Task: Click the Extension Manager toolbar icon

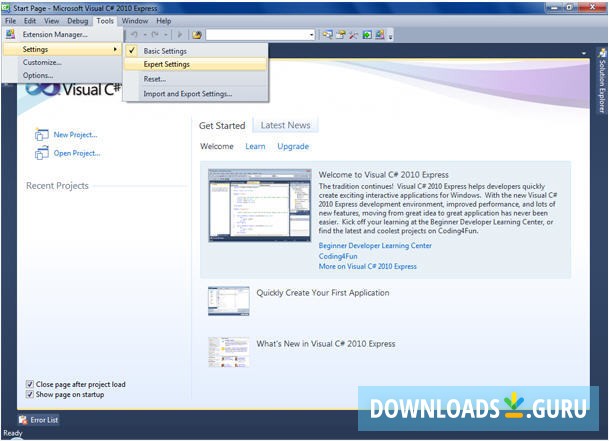Action: [380, 35]
